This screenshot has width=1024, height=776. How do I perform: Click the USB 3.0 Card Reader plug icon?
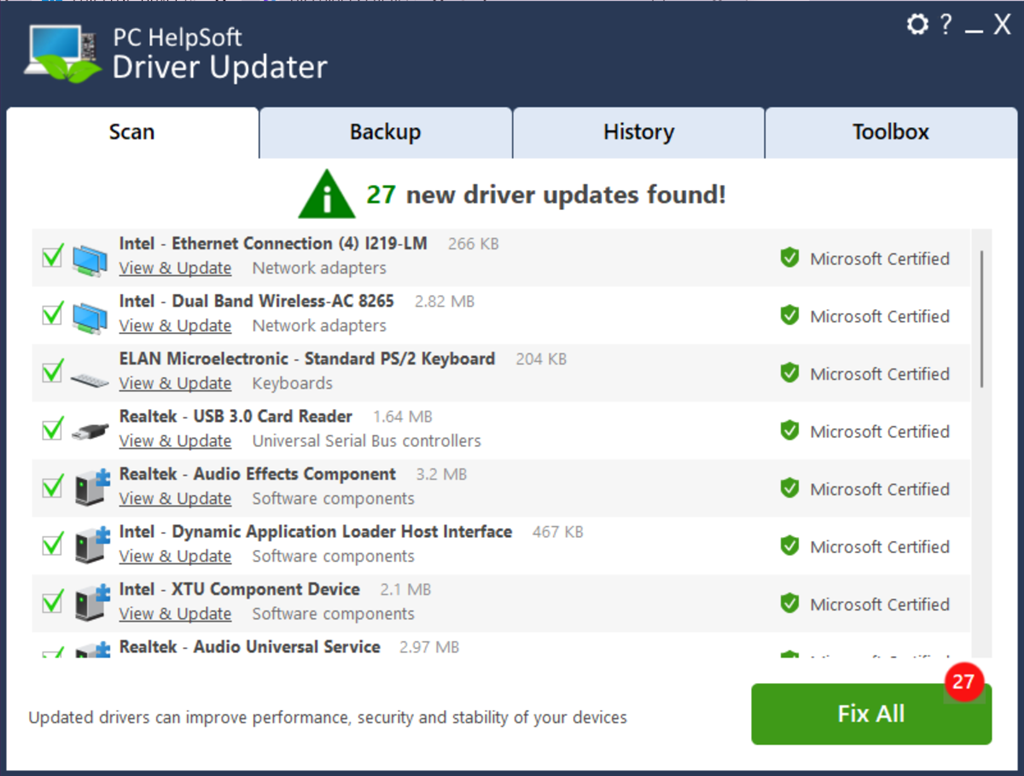(89, 432)
